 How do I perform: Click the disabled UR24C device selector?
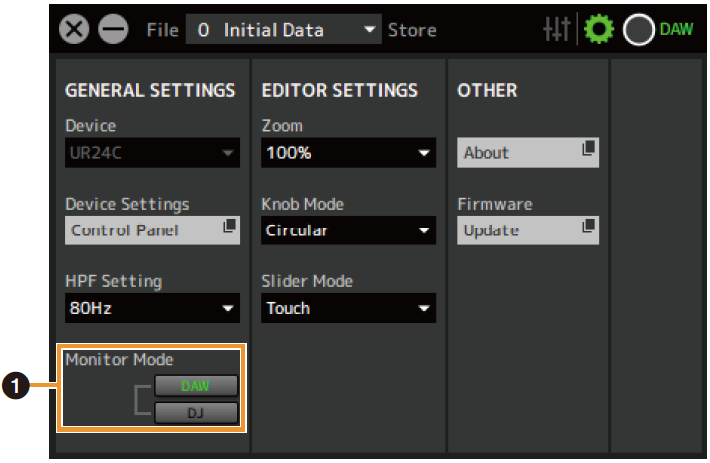tap(152, 153)
